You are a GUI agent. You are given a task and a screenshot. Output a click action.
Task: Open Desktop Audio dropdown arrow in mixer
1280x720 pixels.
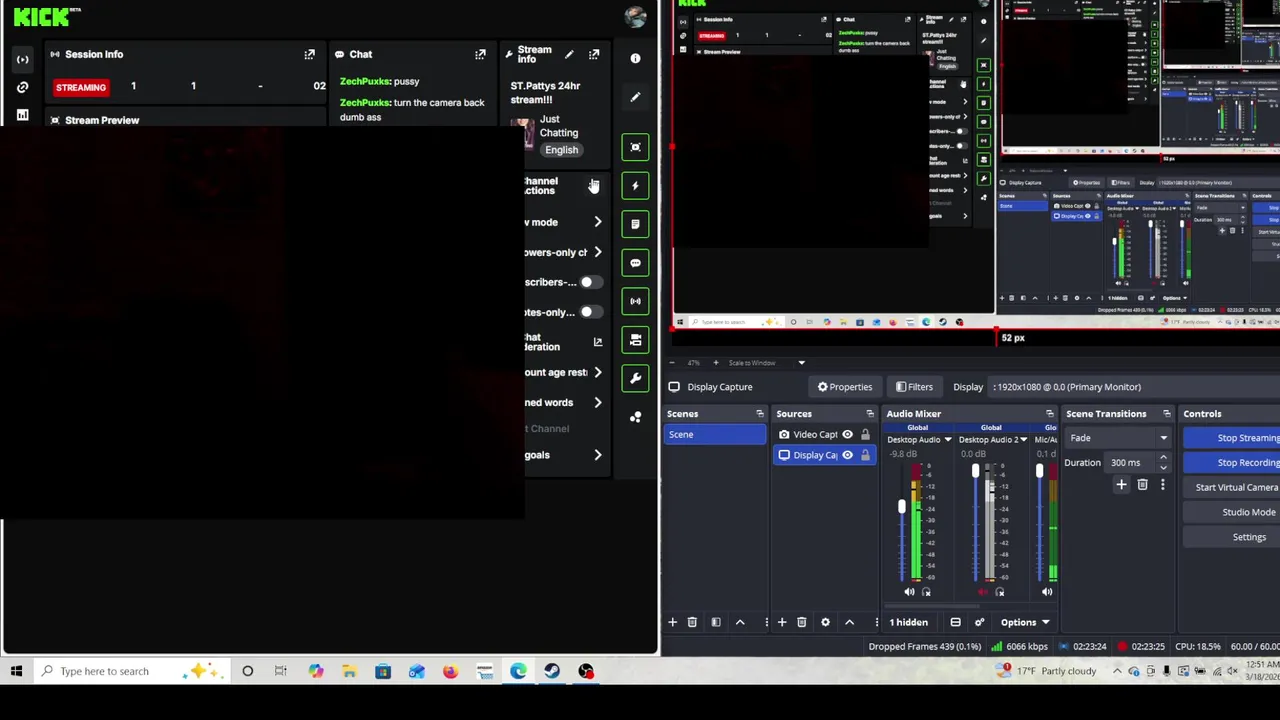click(948, 440)
